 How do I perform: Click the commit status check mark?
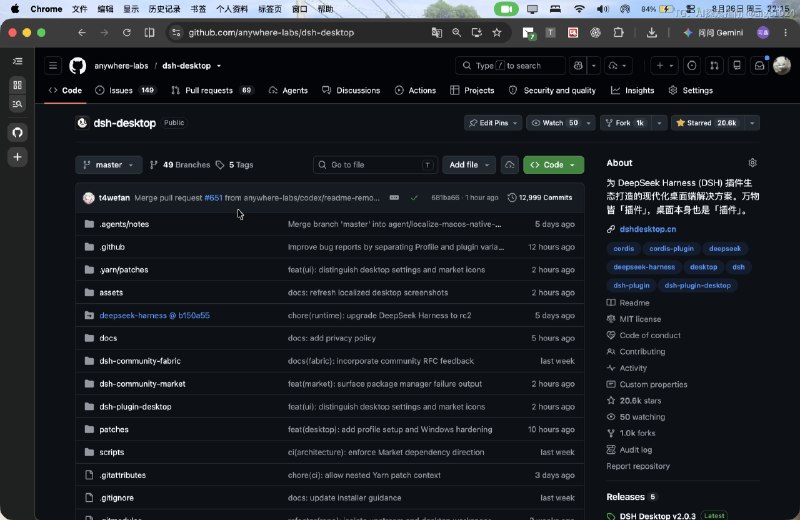point(414,197)
